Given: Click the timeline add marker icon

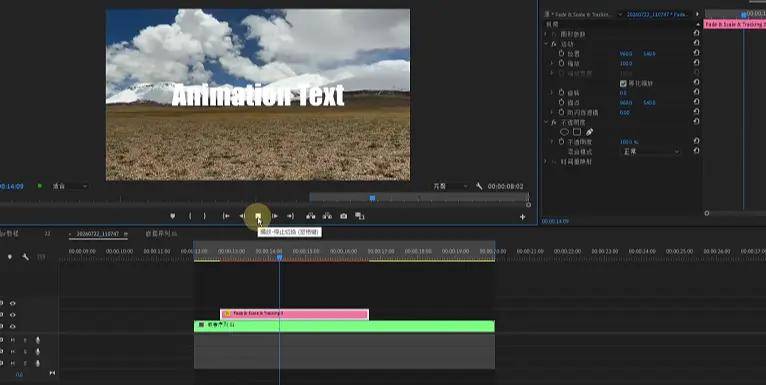Looking at the screenshot, I should [10, 257].
